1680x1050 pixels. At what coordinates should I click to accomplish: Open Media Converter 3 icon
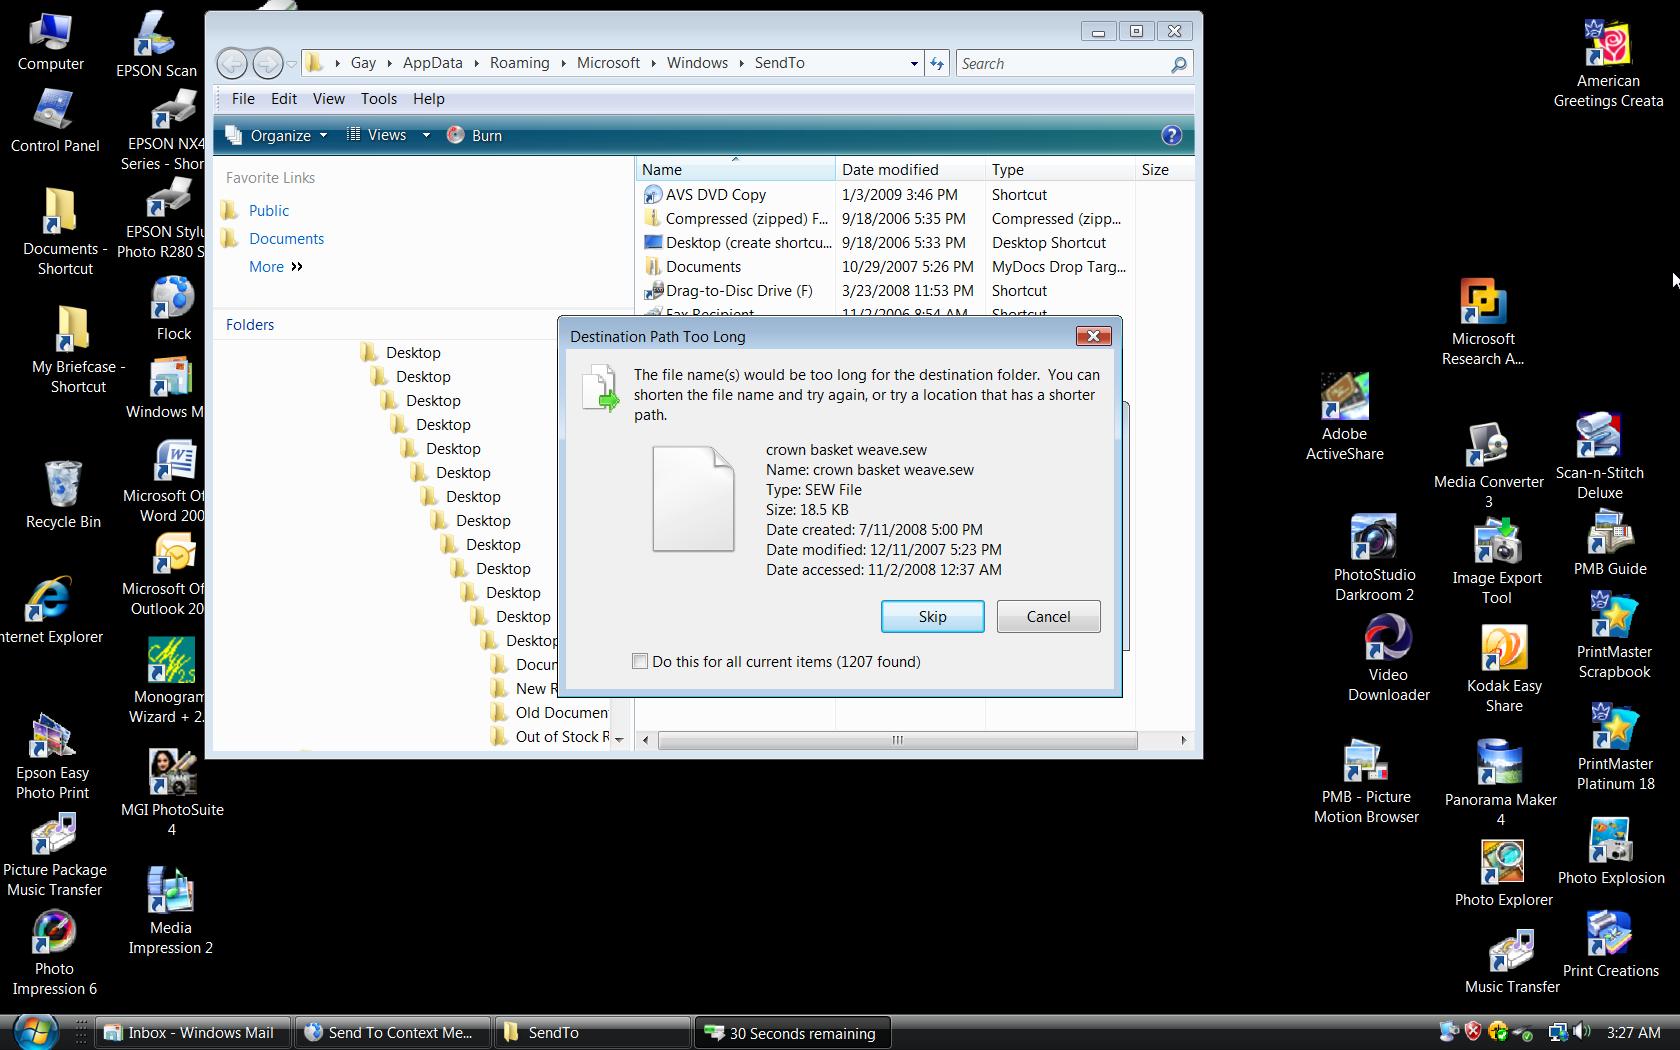pos(1488,465)
